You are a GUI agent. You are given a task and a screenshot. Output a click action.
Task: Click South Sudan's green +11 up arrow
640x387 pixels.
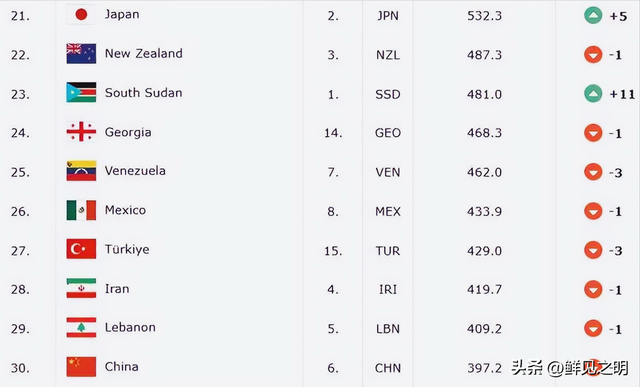[x=593, y=94]
